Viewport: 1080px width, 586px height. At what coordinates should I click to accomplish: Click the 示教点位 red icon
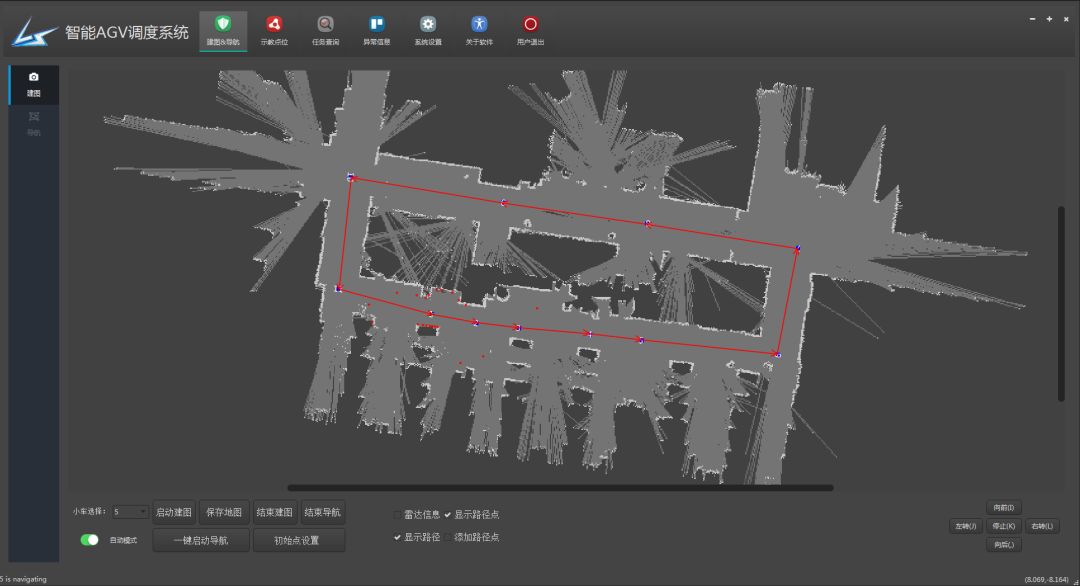[274, 24]
